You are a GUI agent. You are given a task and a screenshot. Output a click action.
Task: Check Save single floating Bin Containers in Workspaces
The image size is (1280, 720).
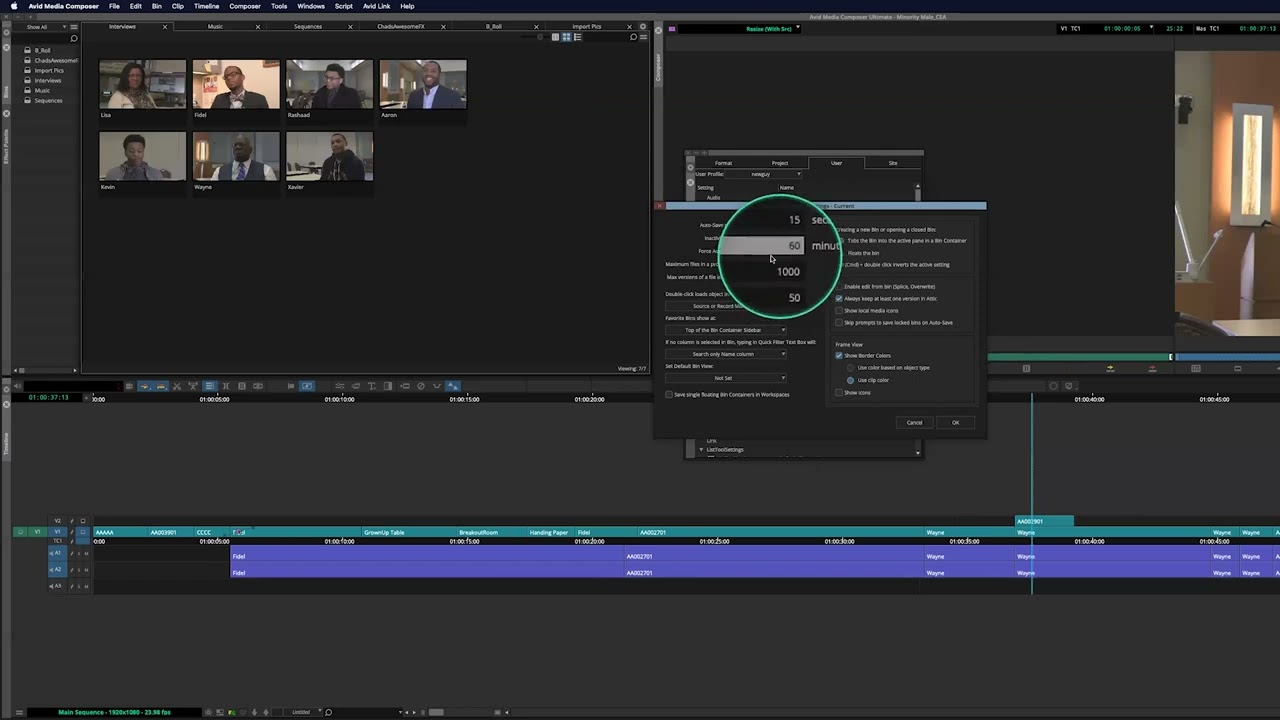click(x=669, y=394)
